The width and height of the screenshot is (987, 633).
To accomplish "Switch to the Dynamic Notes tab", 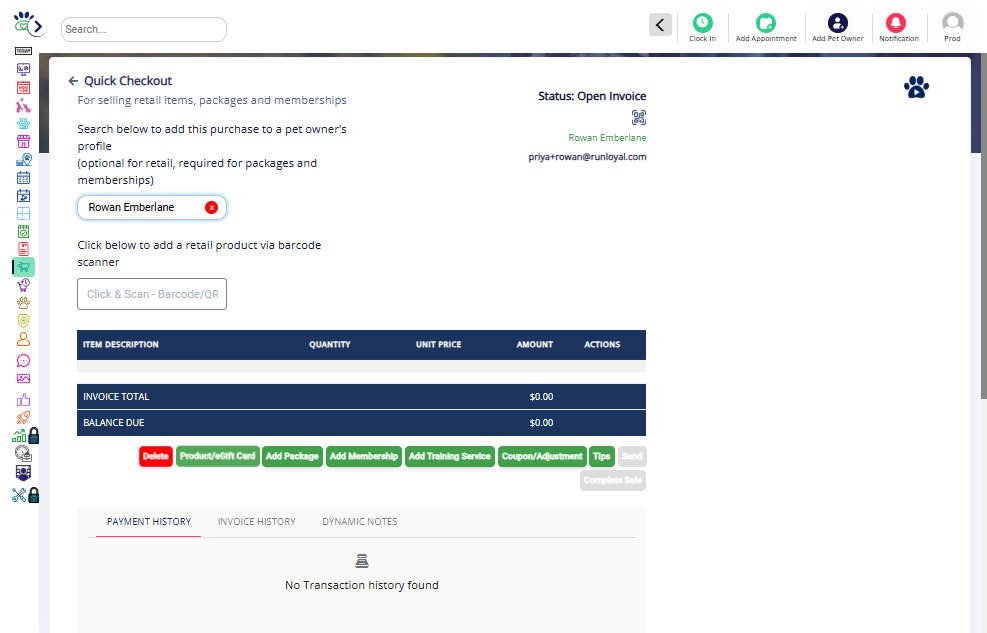I will pos(359,522).
